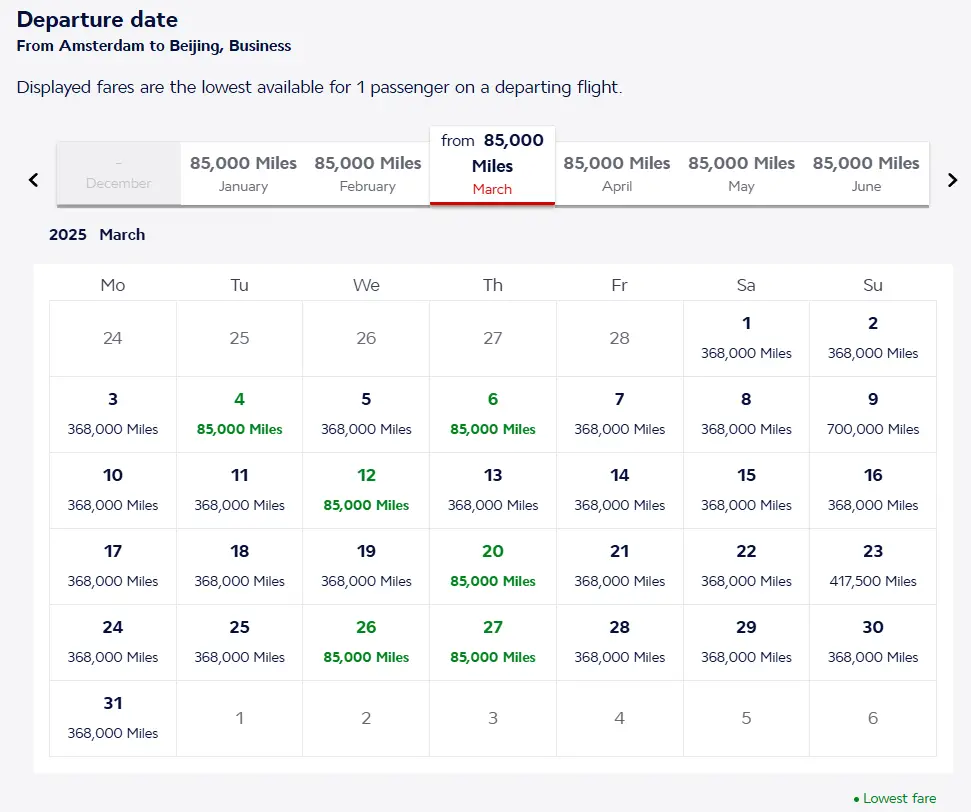Click the next months right arrow
Viewport: 971px width, 812px height.
point(952,180)
